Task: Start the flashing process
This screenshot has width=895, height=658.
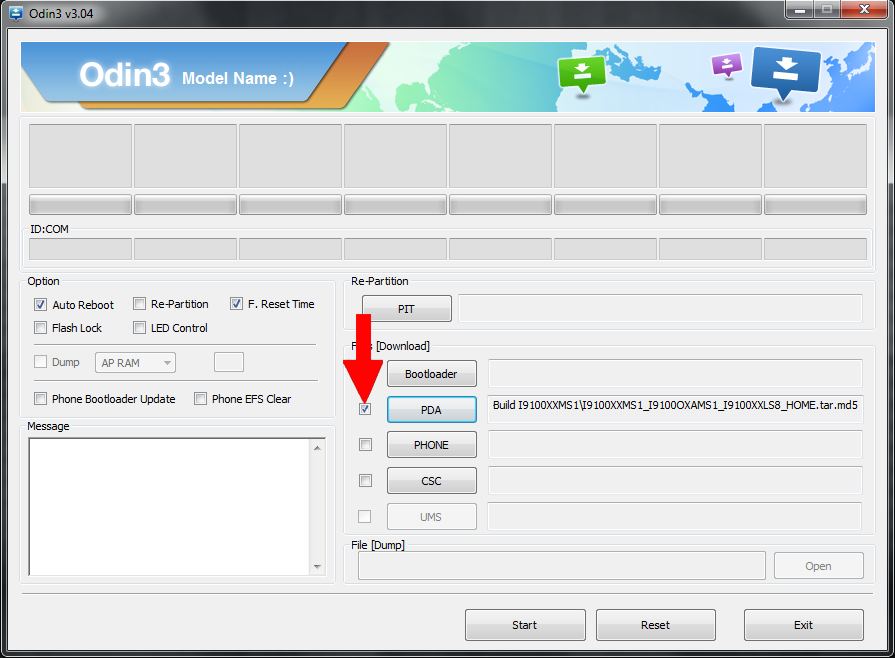Action: [x=525, y=625]
